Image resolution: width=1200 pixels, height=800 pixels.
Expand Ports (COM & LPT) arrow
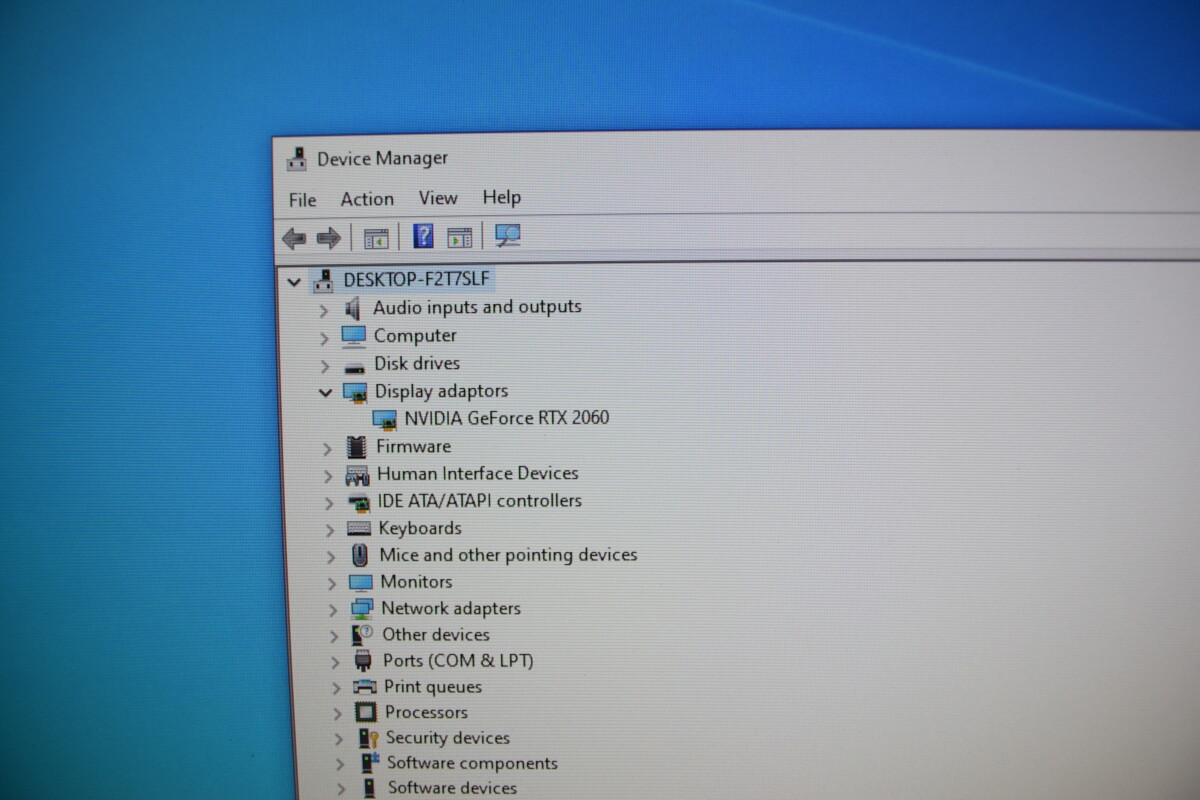tap(335, 662)
